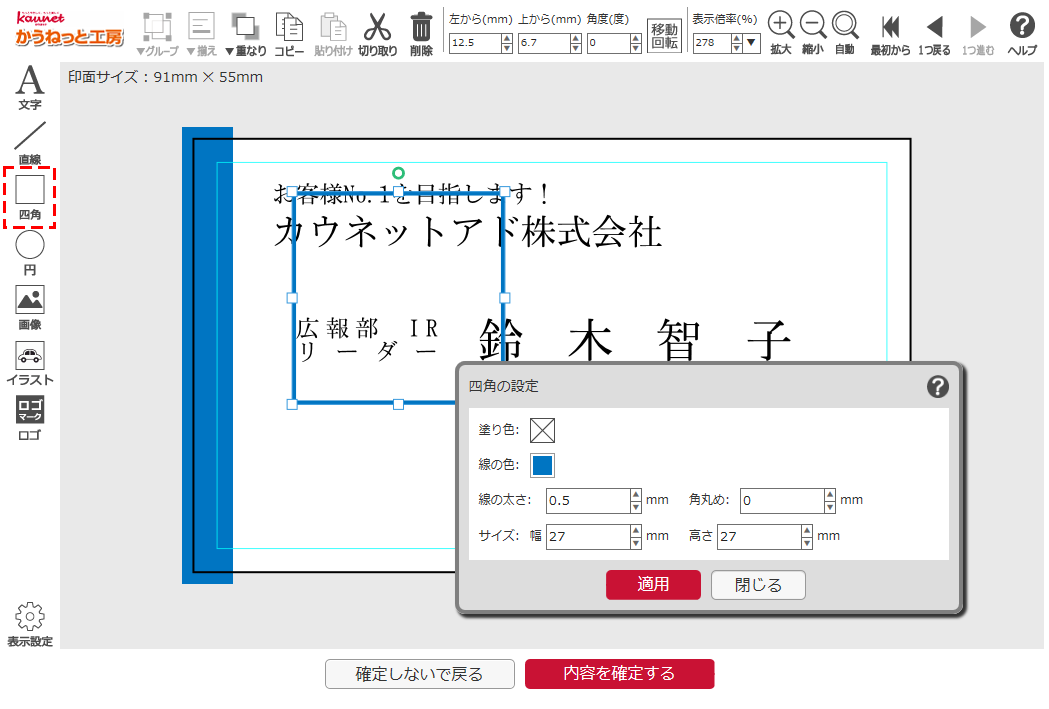Click 1つ進む redo arrow
This screenshot has height=709, width=1049.
[977, 34]
